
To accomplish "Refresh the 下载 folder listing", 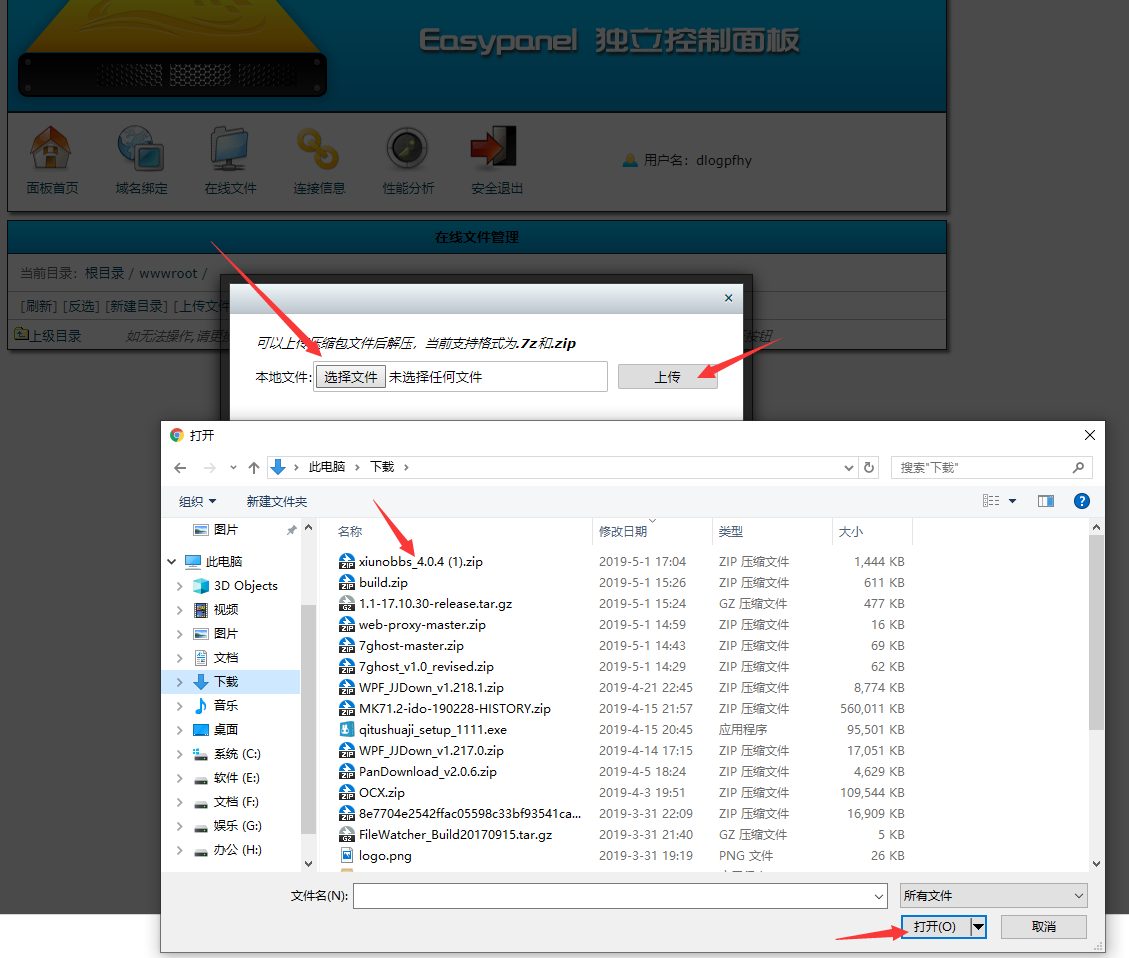I will pyautogui.click(x=869, y=468).
